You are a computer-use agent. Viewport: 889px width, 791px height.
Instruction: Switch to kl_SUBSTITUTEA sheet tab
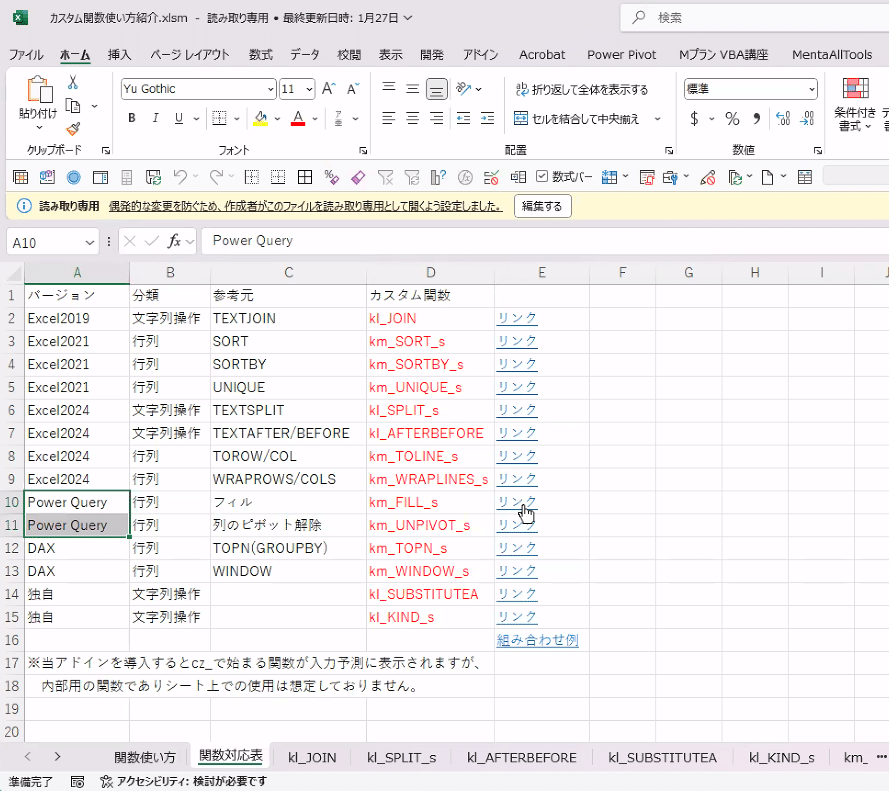(x=662, y=758)
